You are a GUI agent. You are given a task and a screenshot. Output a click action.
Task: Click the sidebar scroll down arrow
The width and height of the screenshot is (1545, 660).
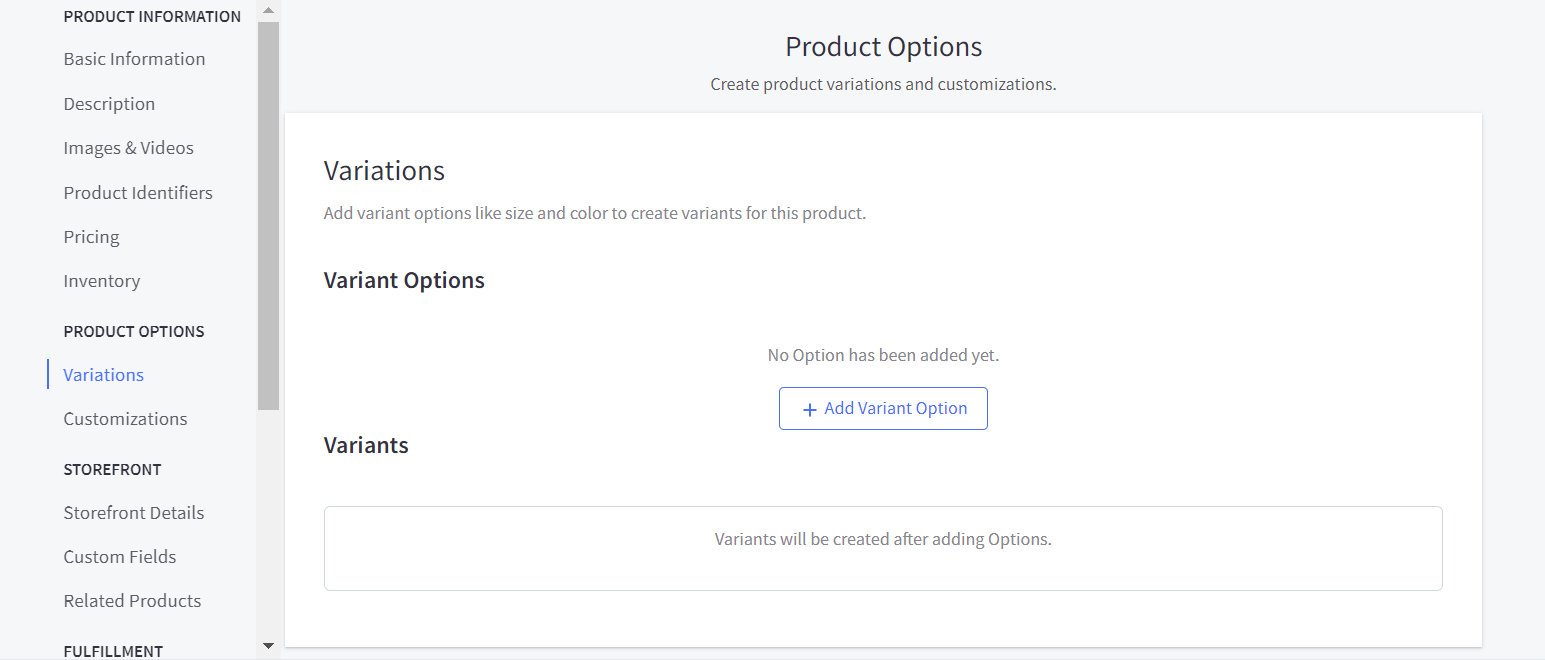click(x=268, y=646)
